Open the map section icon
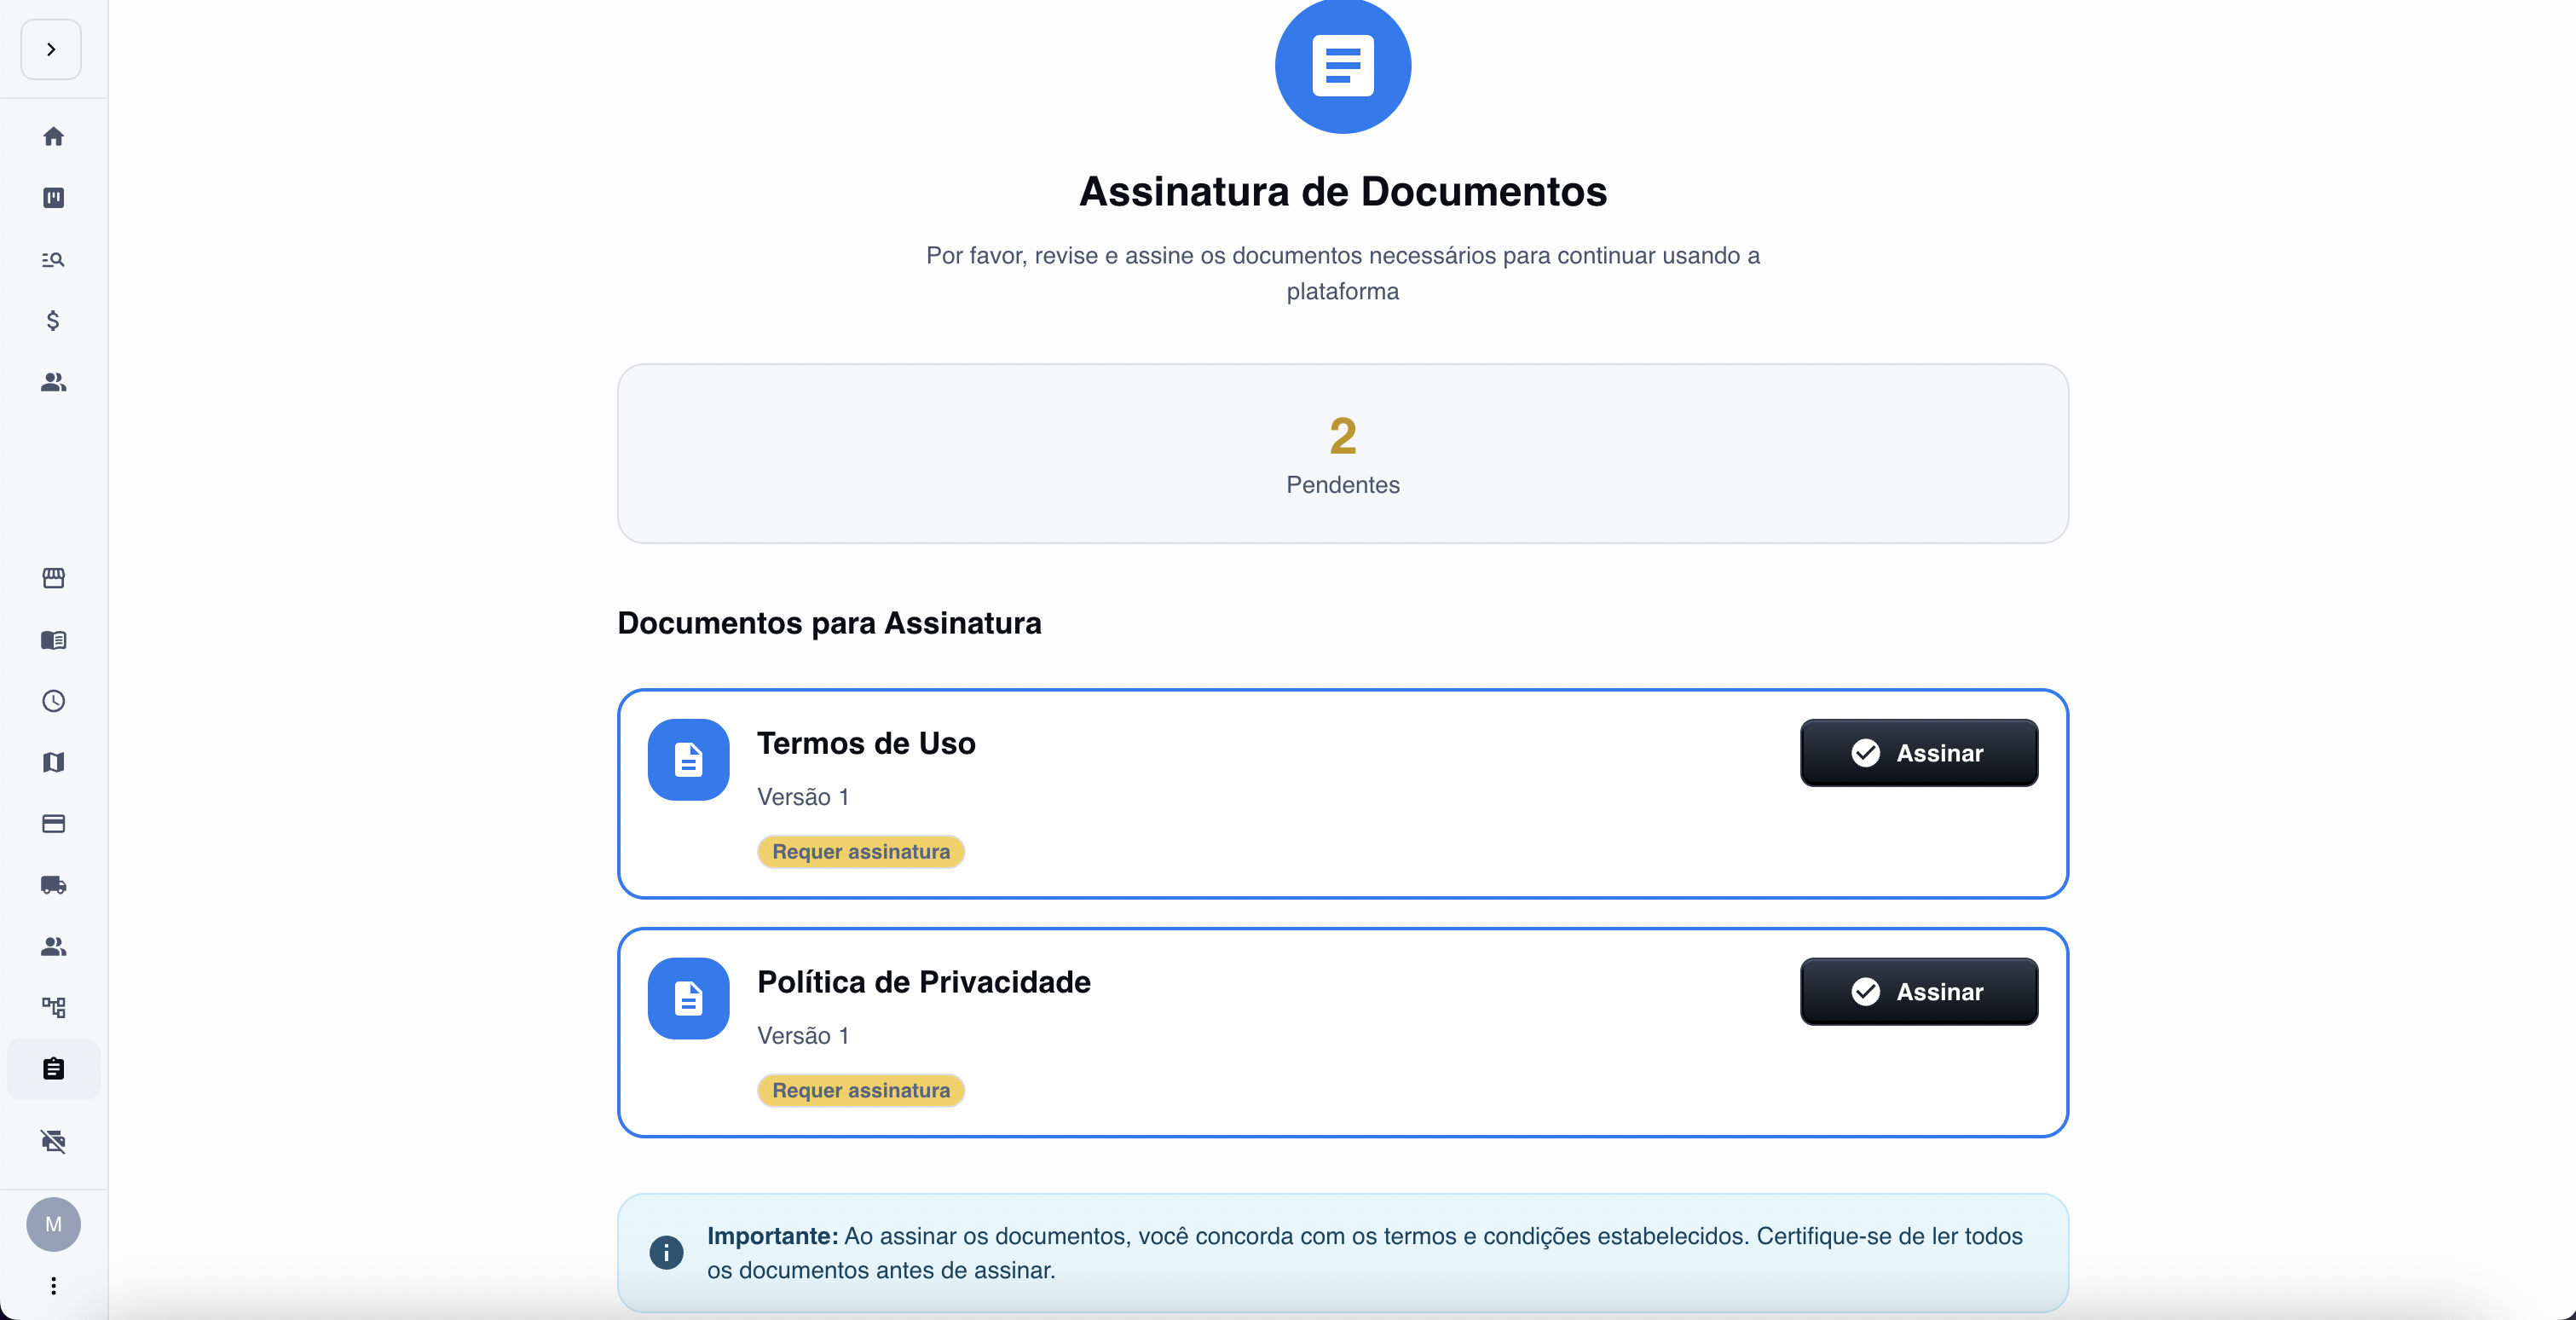This screenshot has width=2576, height=1320. click(x=53, y=763)
